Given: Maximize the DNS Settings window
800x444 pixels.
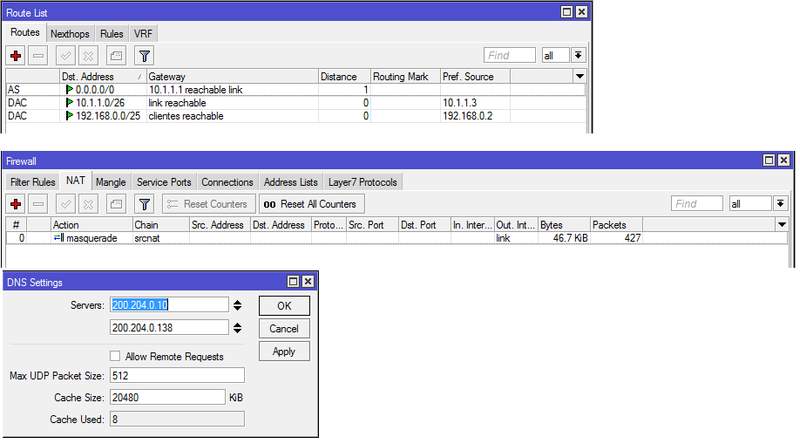Looking at the screenshot, I should pyautogui.click(x=293, y=281).
